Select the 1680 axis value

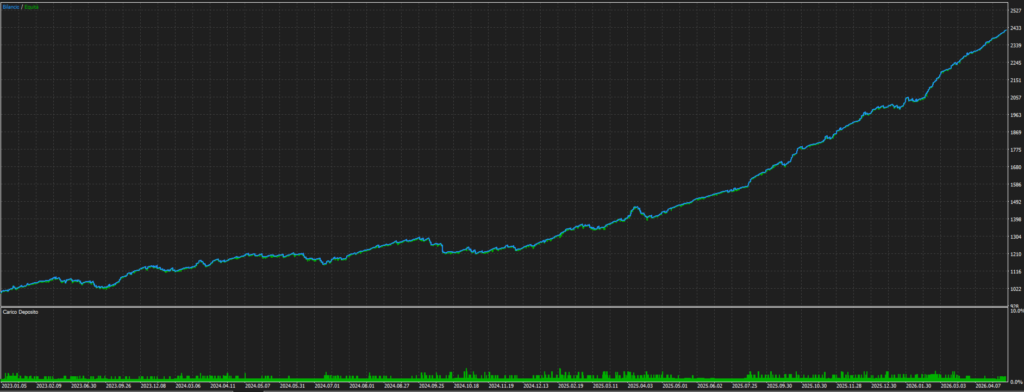(1016, 167)
